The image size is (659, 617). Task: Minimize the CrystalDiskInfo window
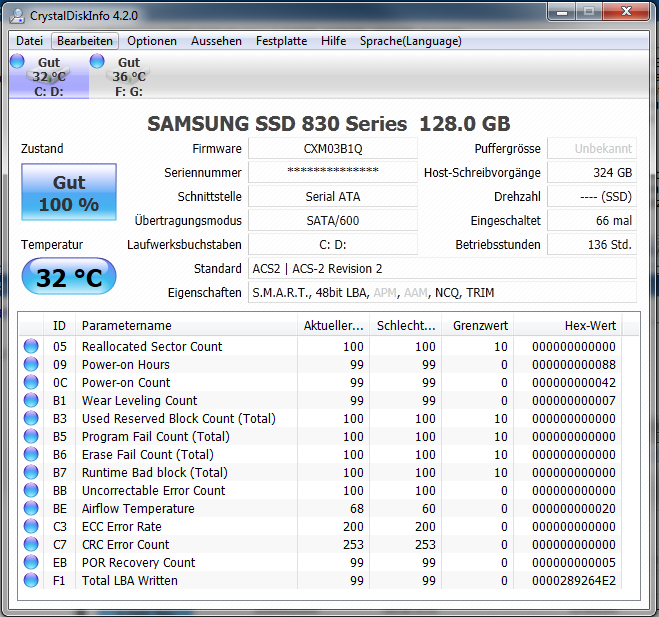[562, 12]
